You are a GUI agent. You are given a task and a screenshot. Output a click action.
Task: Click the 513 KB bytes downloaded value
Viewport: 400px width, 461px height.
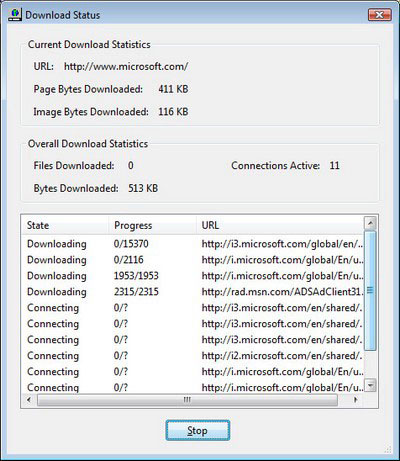[143, 188]
